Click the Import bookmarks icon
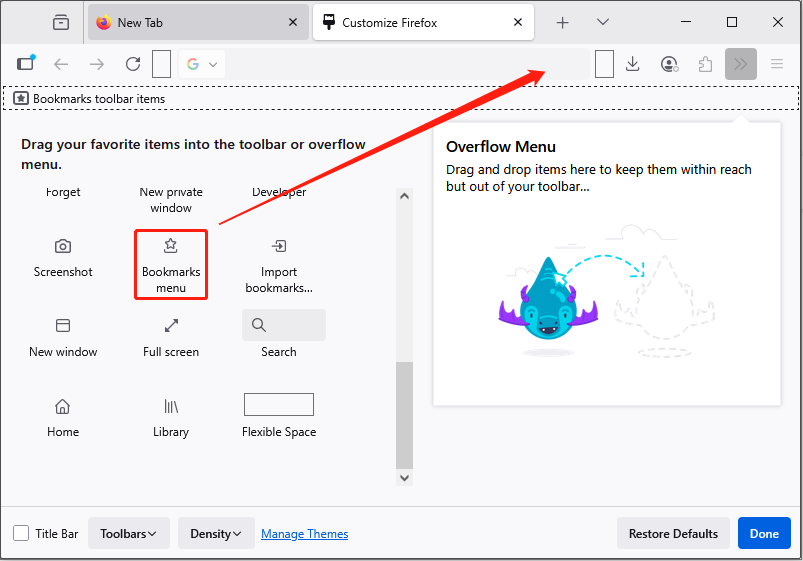This screenshot has width=803, height=561. [279, 246]
